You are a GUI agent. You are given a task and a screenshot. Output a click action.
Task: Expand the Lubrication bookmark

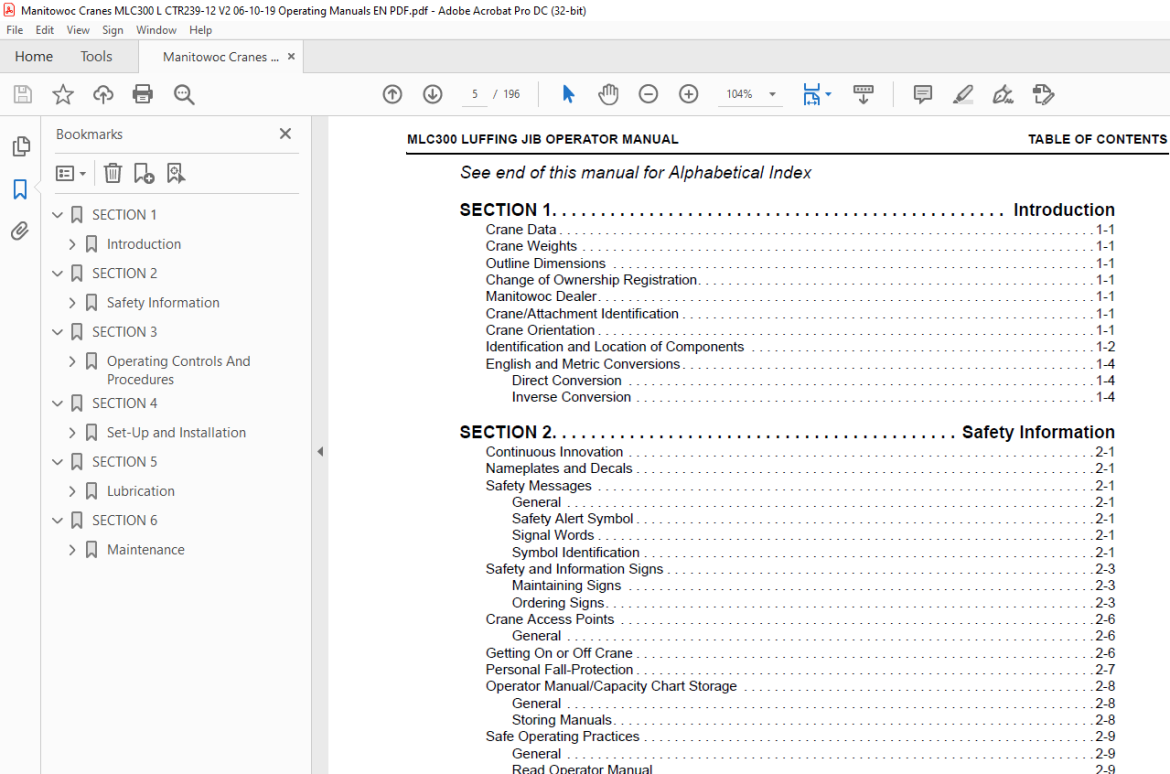pos(72,491)
